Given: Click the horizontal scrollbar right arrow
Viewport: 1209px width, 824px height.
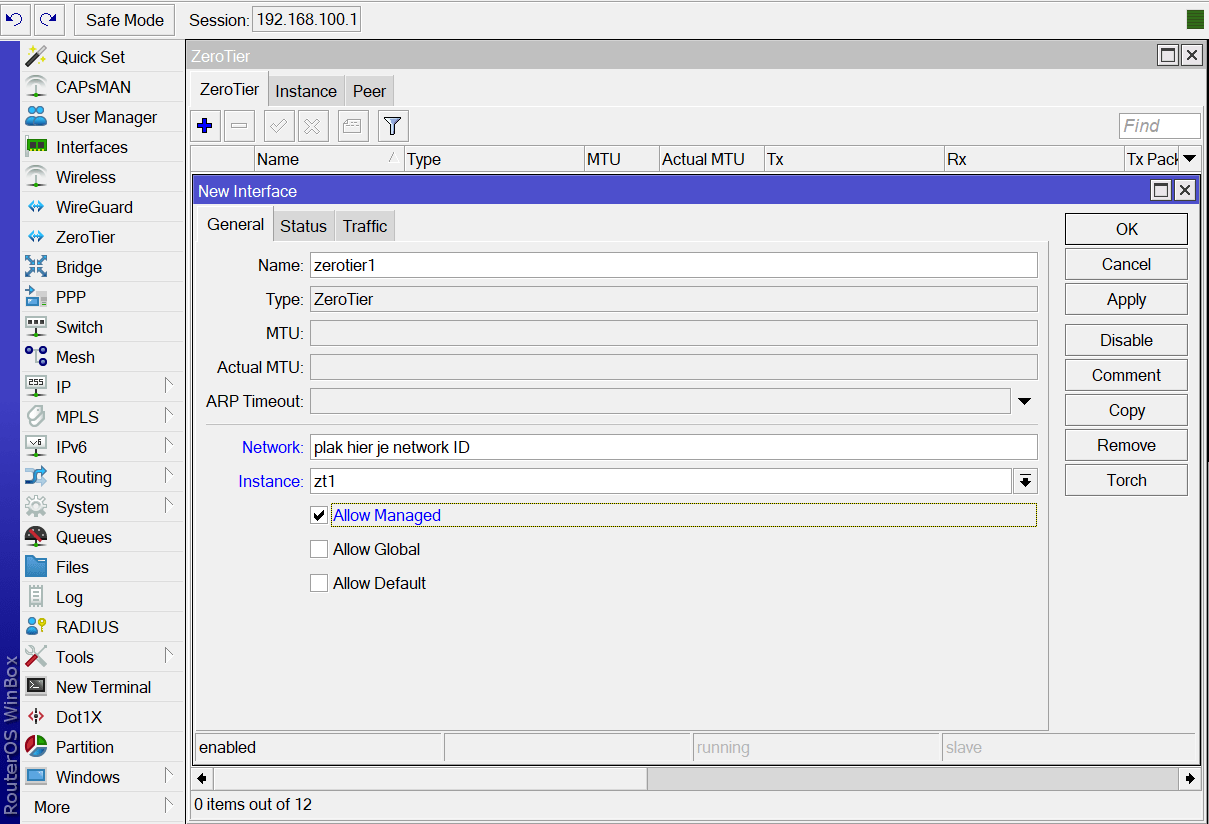Looking at the screenshot, I should click(x=1189, y=778).
